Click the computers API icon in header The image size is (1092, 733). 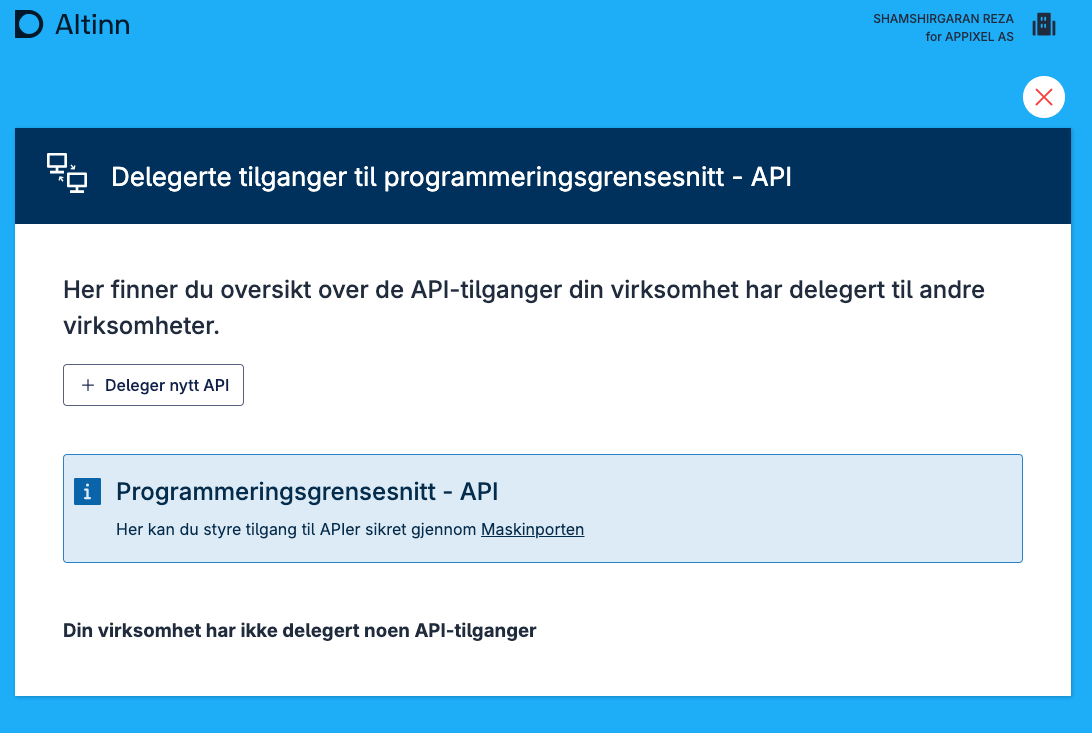[67, 175]
